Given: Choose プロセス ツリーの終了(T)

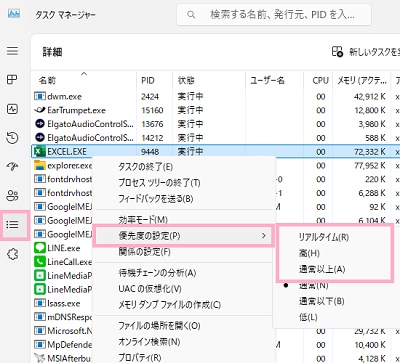Looking at the screenshot, I should pyautogui.click(x=159, y=183).
